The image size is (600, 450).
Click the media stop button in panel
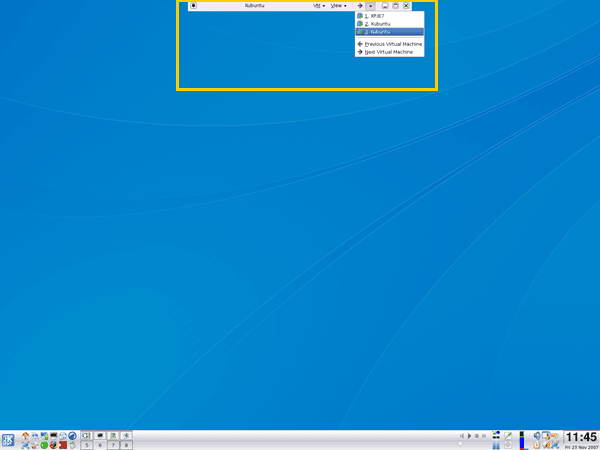pos(477,436)
